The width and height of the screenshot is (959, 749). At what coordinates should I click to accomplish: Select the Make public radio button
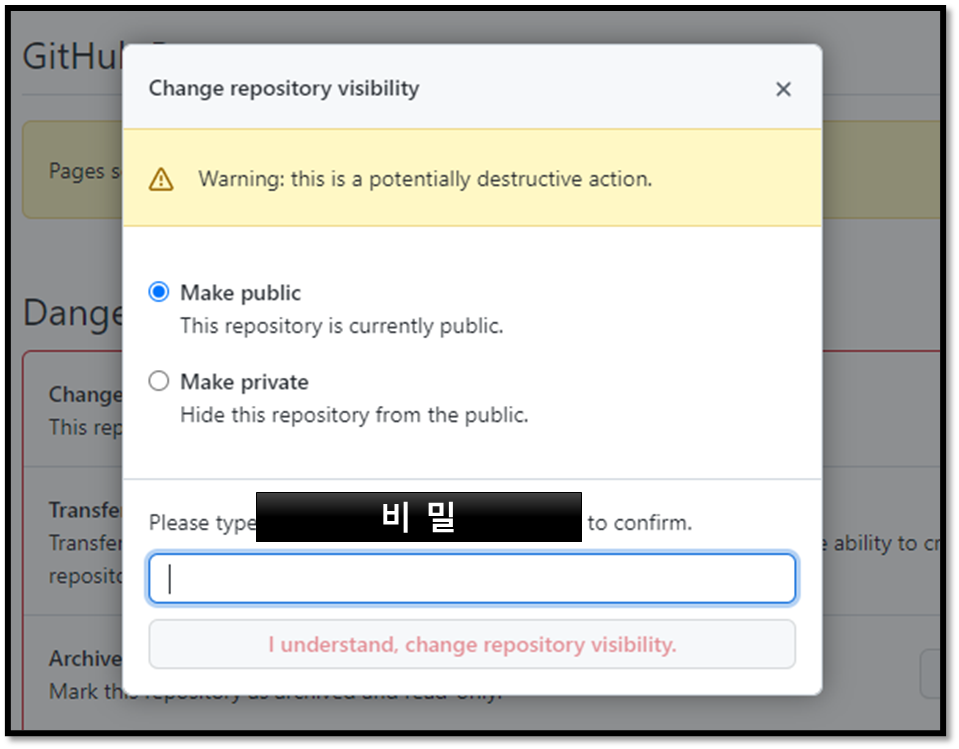(159, 292)
